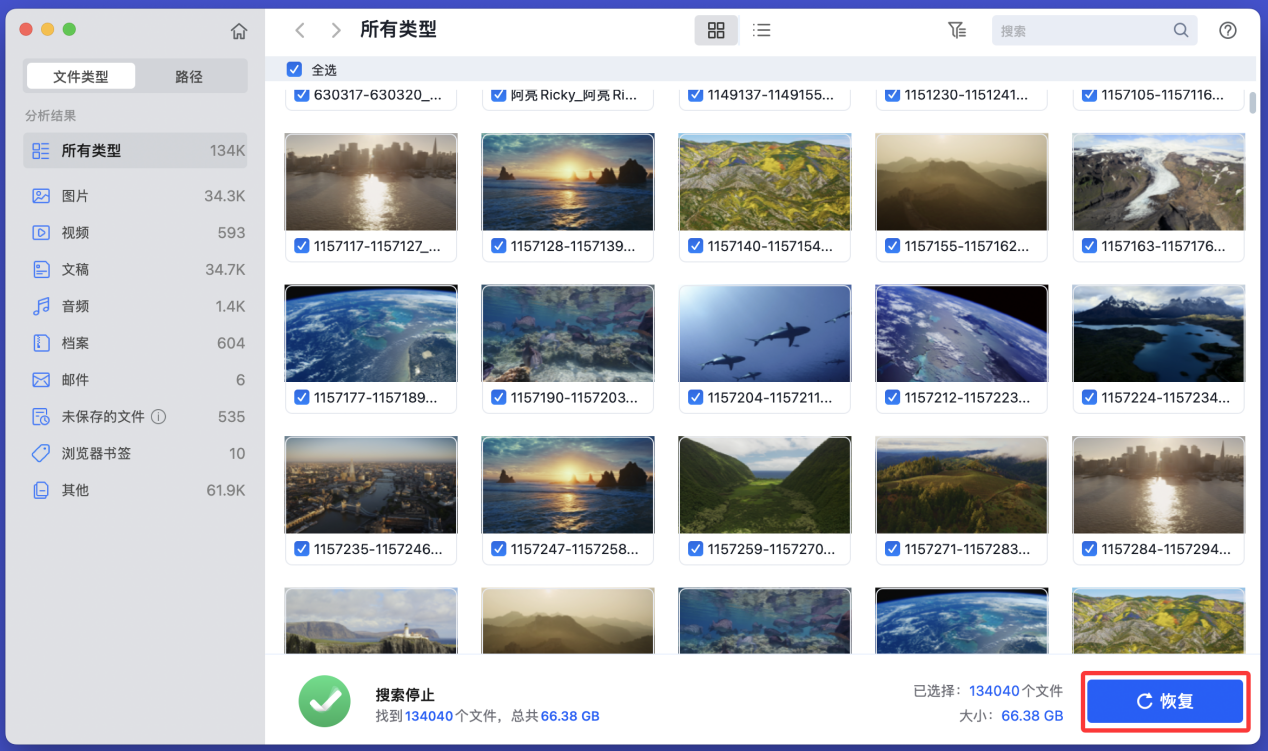
Task: Uncheck the 1157204-1157211 shark video thumbnail
Action: (x=695, y=397)
